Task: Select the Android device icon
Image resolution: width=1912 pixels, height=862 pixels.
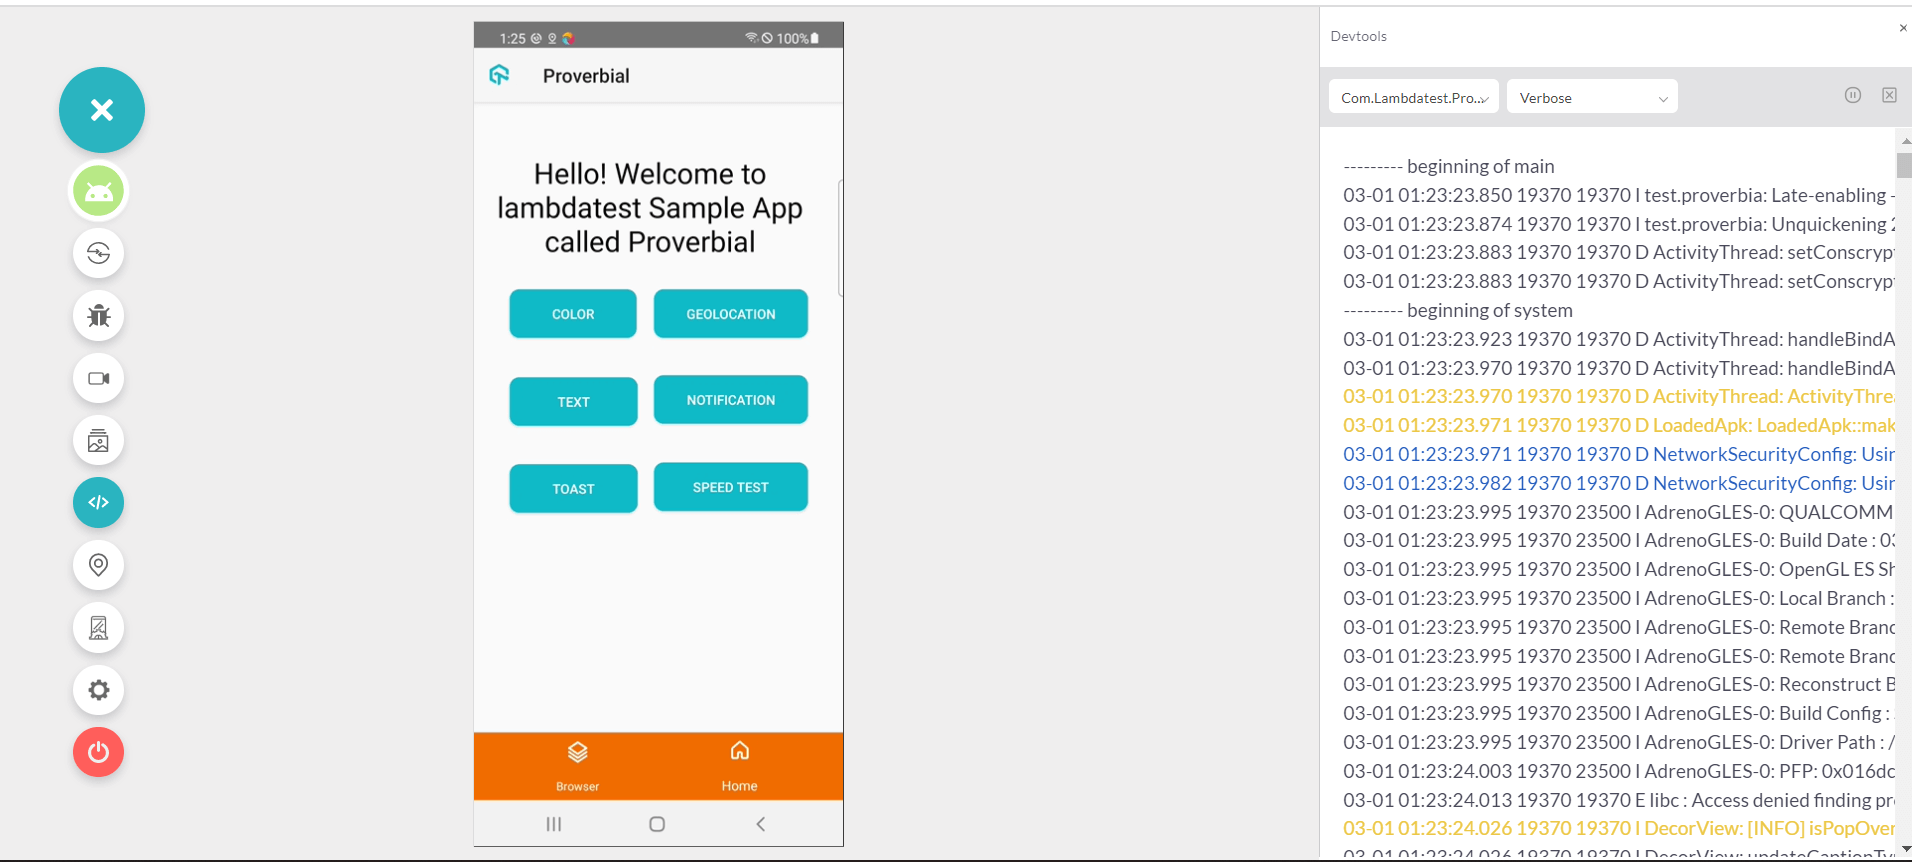Action: [98, 191]
